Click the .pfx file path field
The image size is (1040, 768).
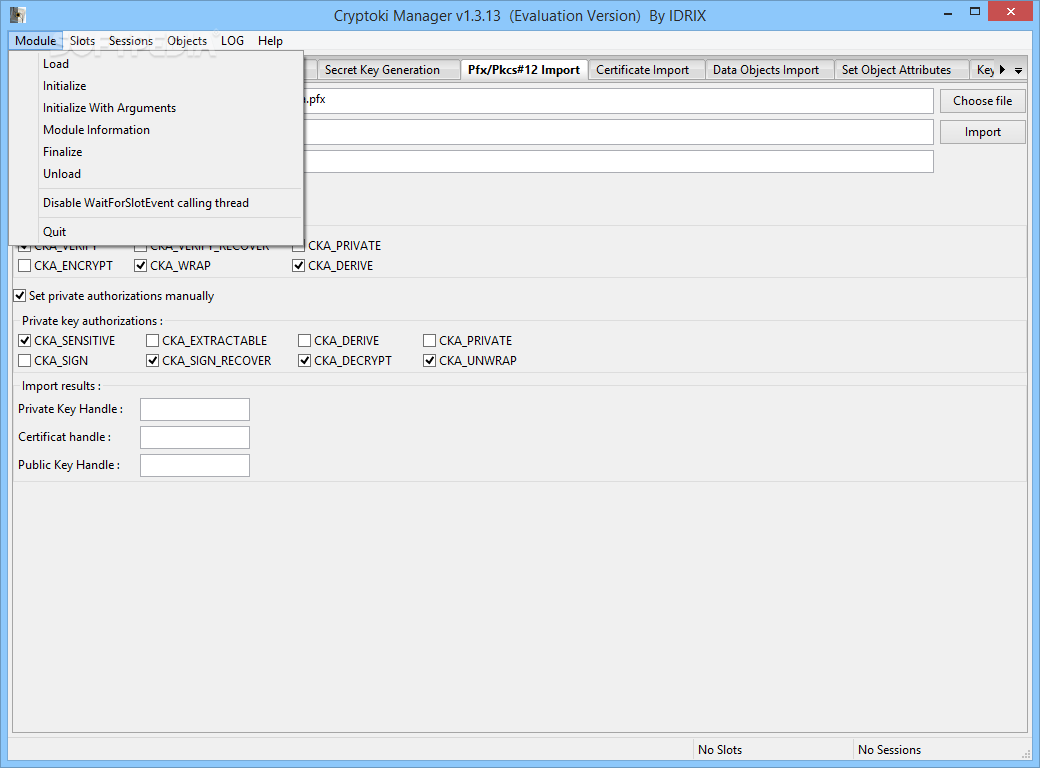pos(618,101)
